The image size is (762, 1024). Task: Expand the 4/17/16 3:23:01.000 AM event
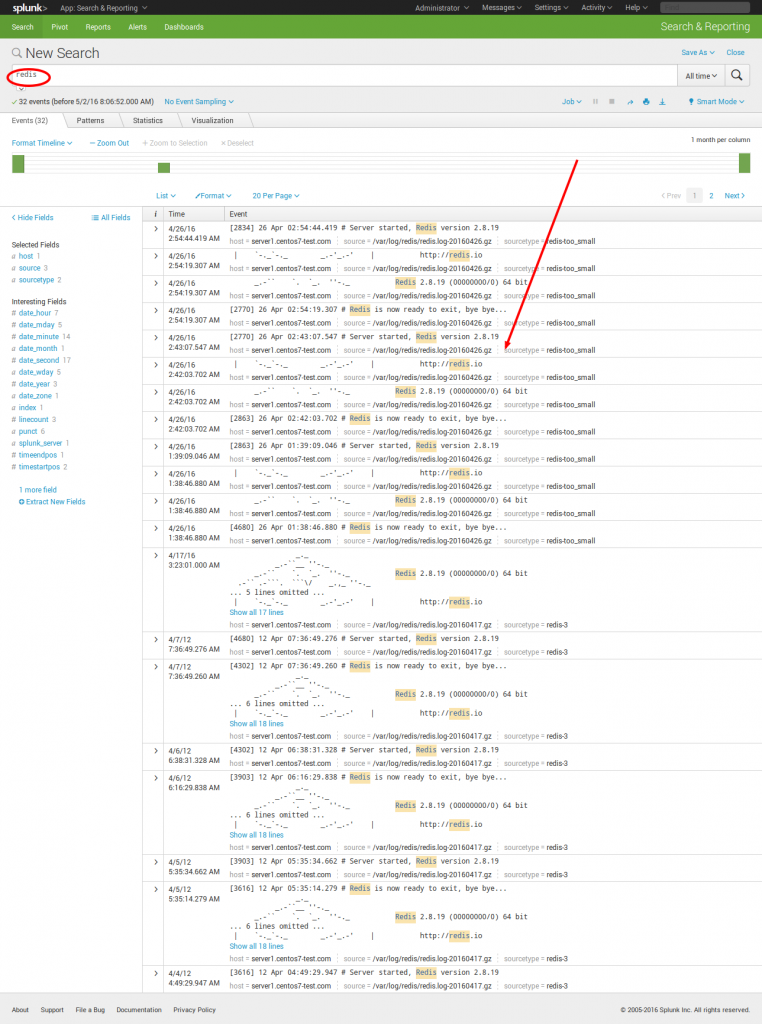pyautogui.click(x=156, y=556)
